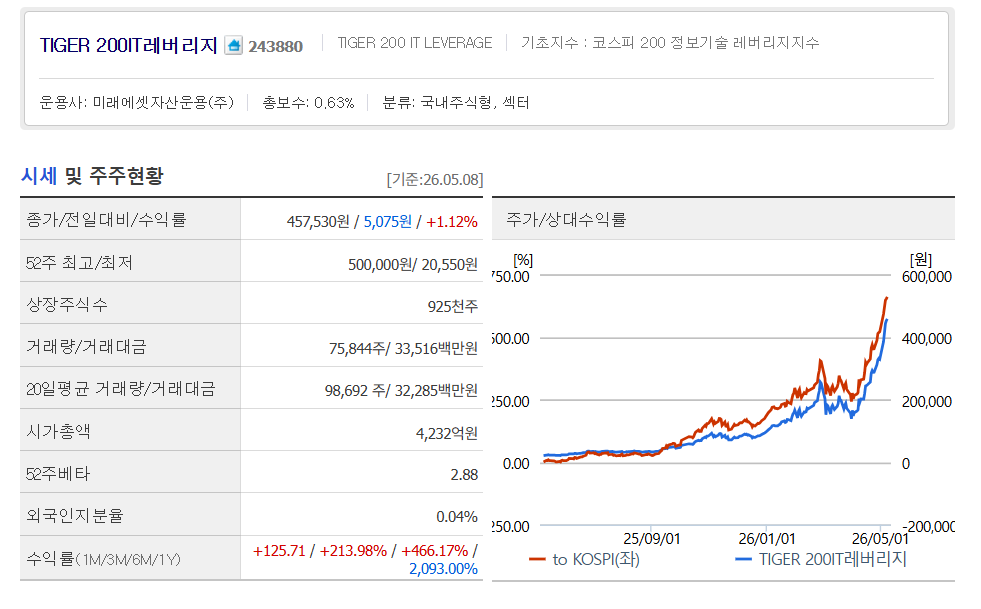Click the blue TIGER 200IT레버리지 legend entry
This screenshot has width=981, height=609.
tap(821, 560)
